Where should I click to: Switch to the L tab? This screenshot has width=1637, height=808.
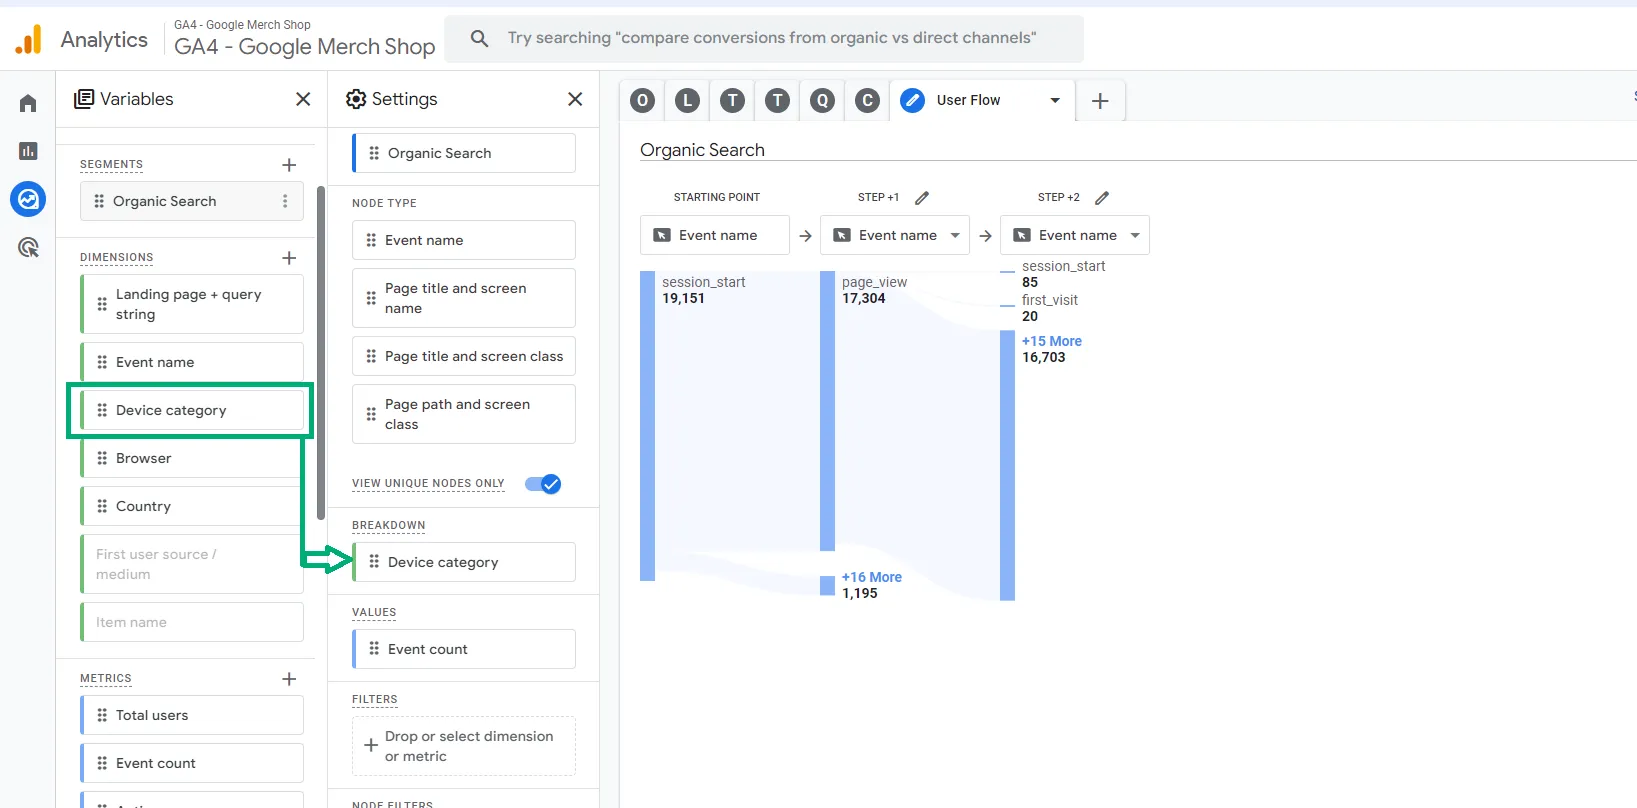coord(688,100)
